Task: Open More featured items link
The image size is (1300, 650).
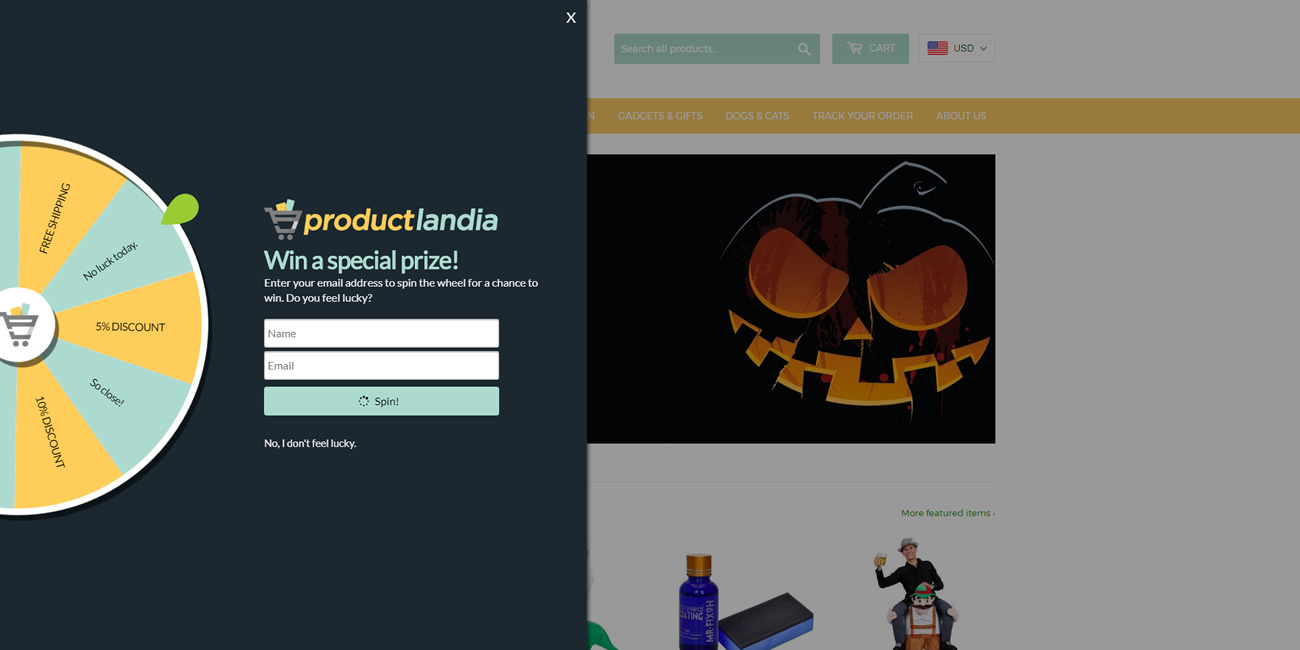Action: tap(948, 513)
